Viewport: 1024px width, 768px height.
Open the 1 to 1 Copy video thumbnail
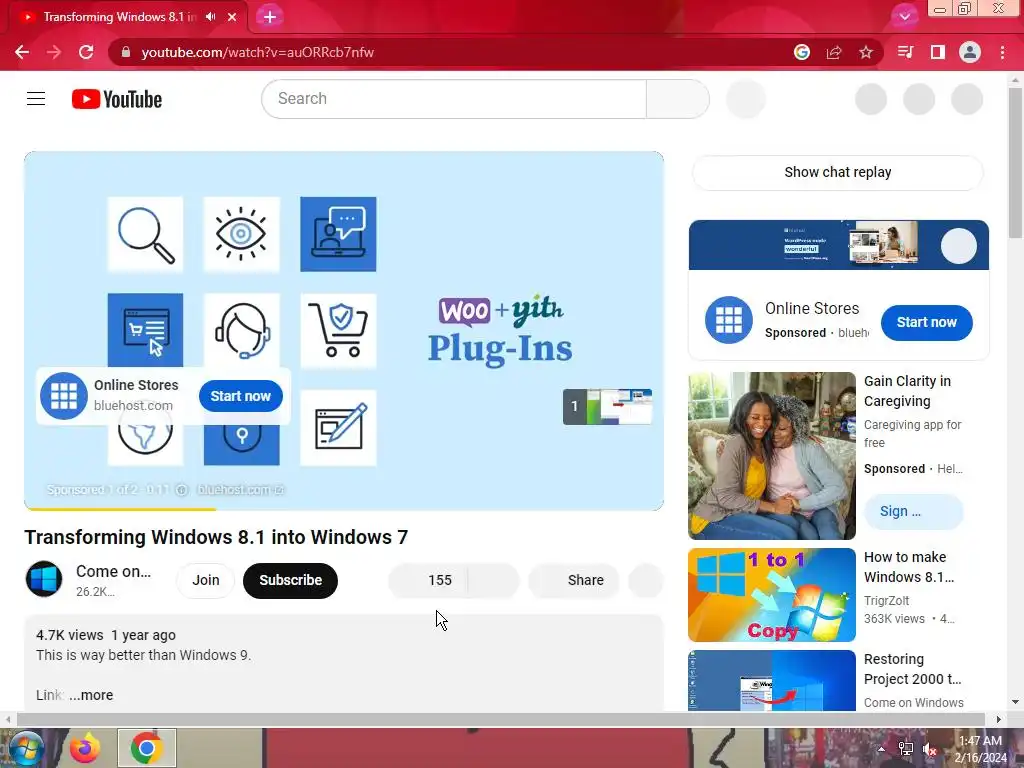click(771, 595)
